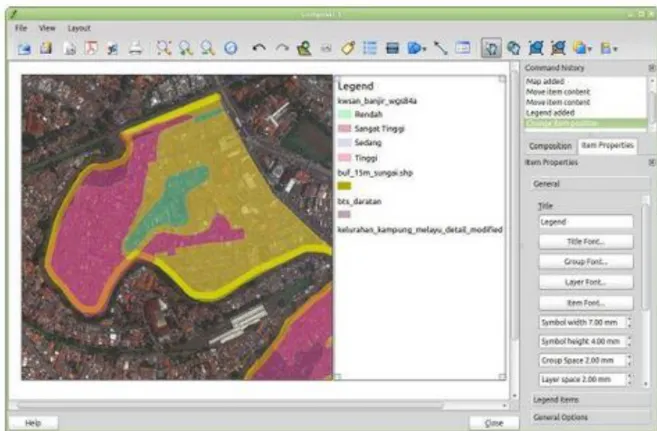
Task: Click the green Rendah legend swatch
Action: point(344,114)
